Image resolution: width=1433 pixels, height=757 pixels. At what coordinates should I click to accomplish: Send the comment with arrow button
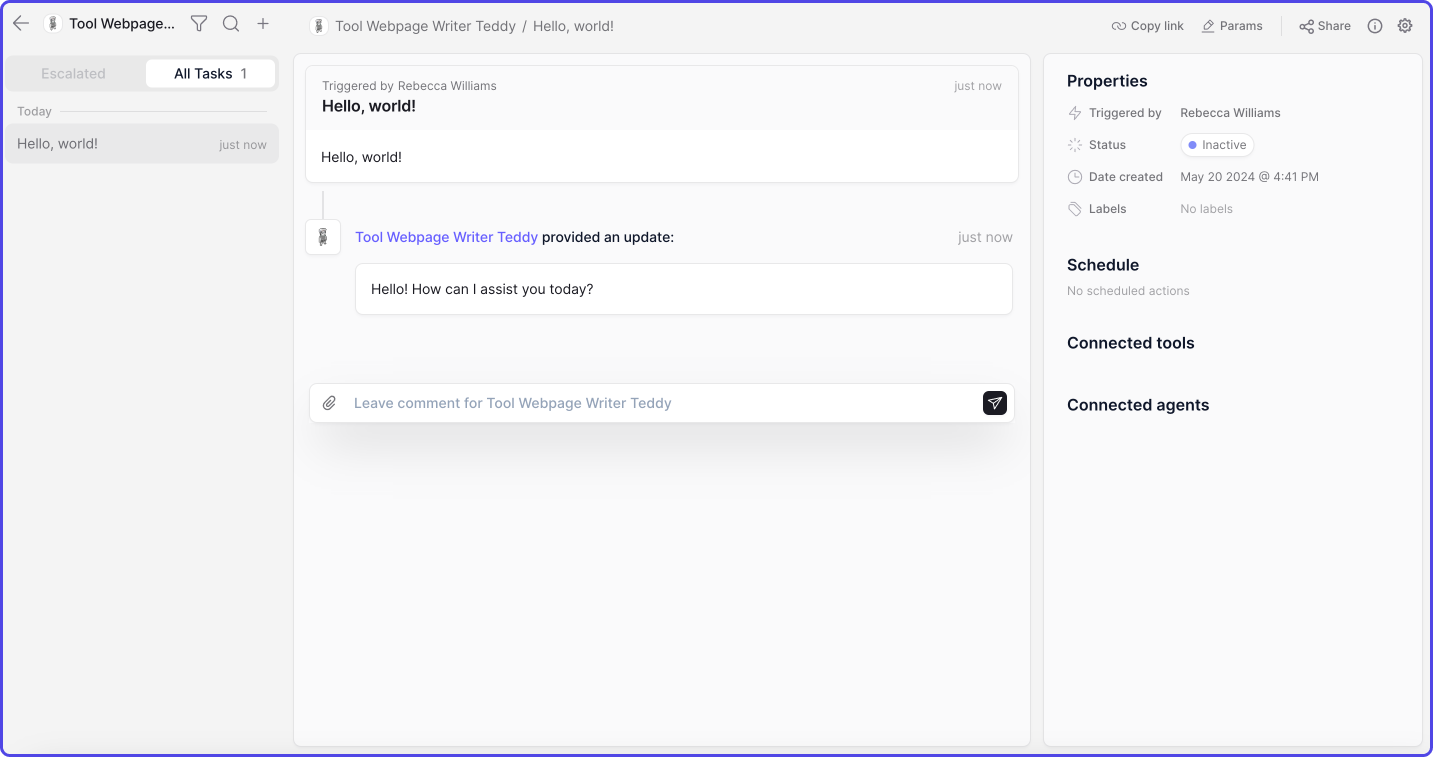(995, 403)
